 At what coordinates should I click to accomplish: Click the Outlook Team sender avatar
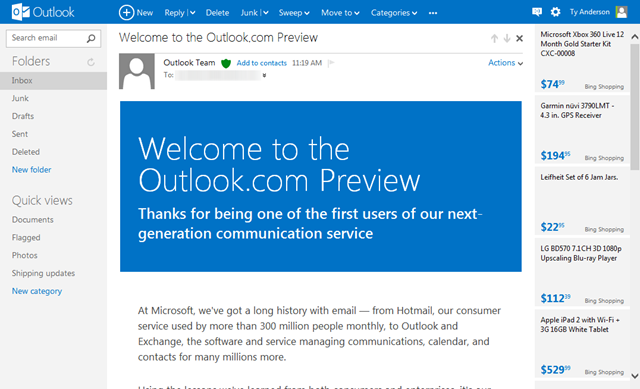tap(137, 71)
